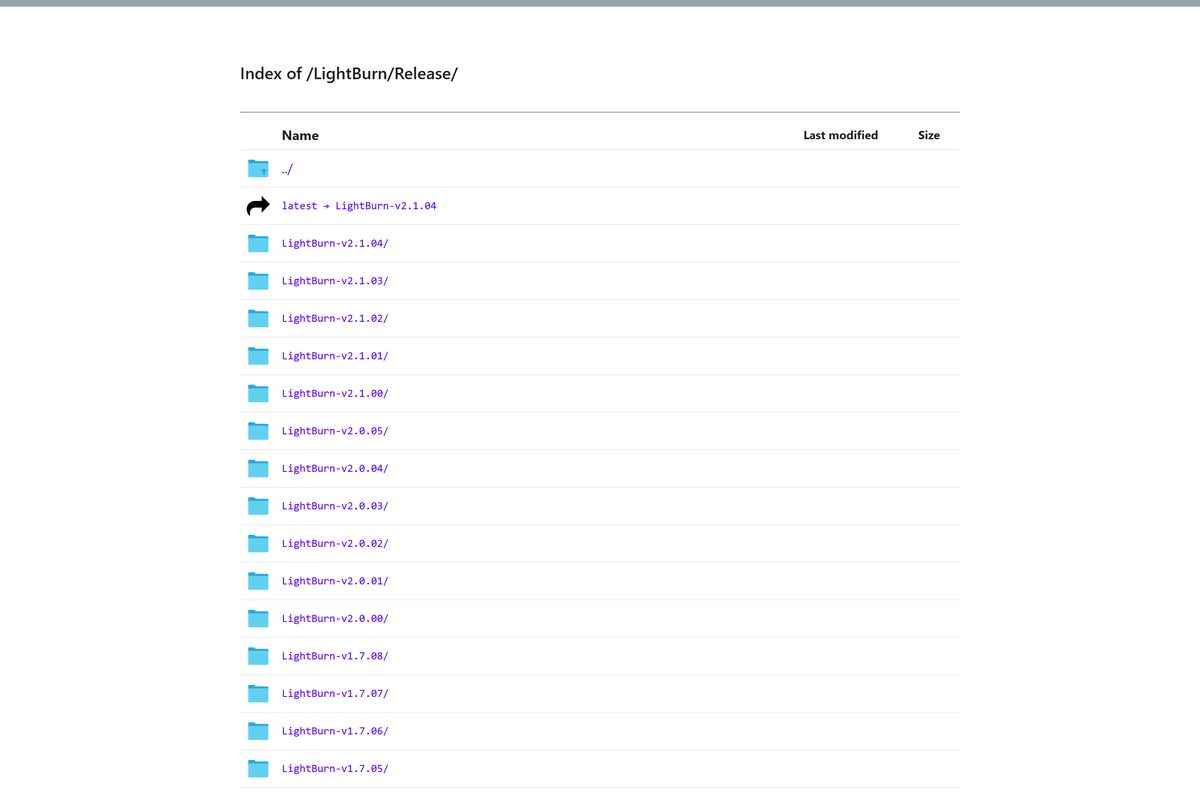Click folder icon beside LightBurn-v2.0.04/
The height and width of the screenshot is (792, 1200).
coord(258,468)
